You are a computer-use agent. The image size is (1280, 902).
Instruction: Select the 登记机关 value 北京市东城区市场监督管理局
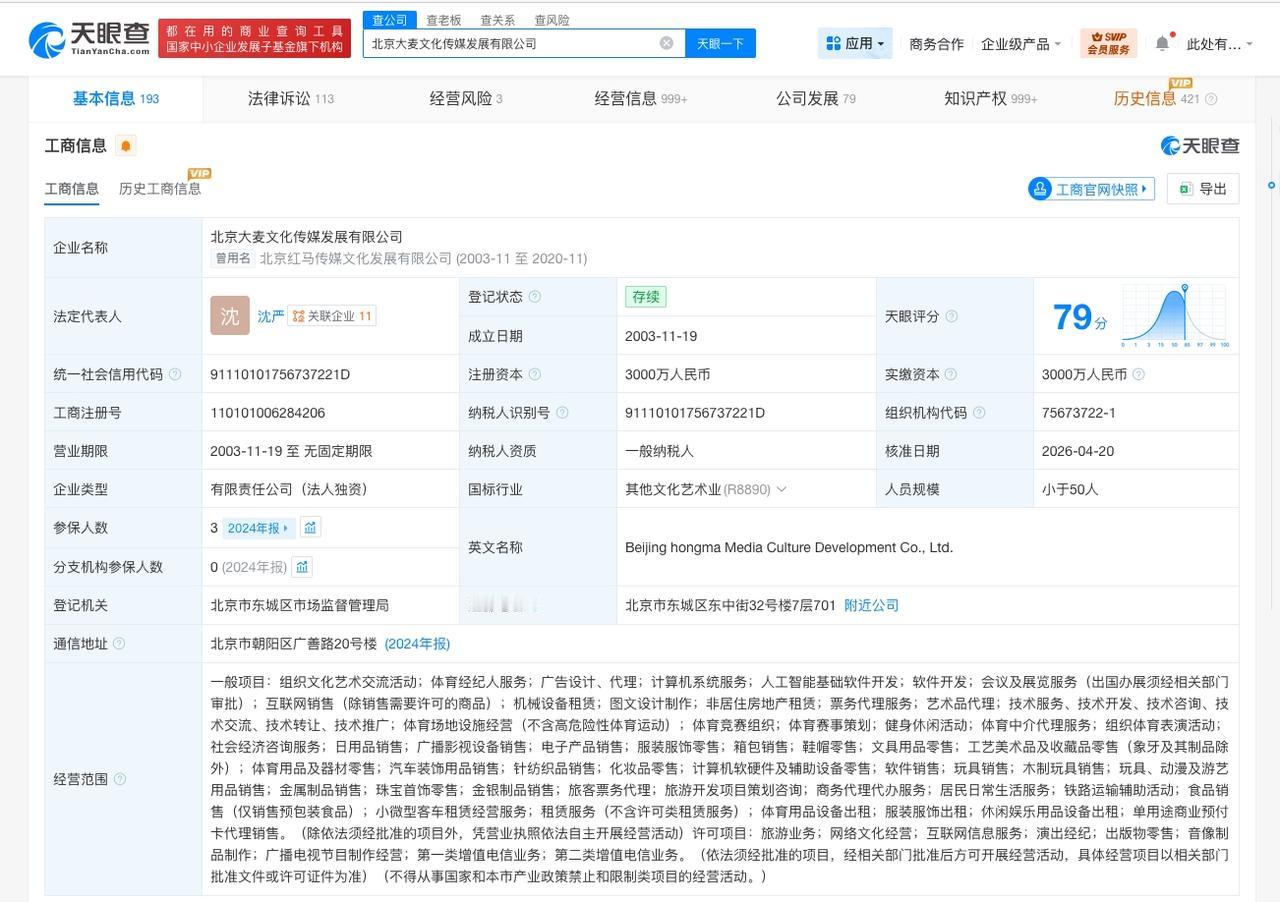[x=300, y=605]
